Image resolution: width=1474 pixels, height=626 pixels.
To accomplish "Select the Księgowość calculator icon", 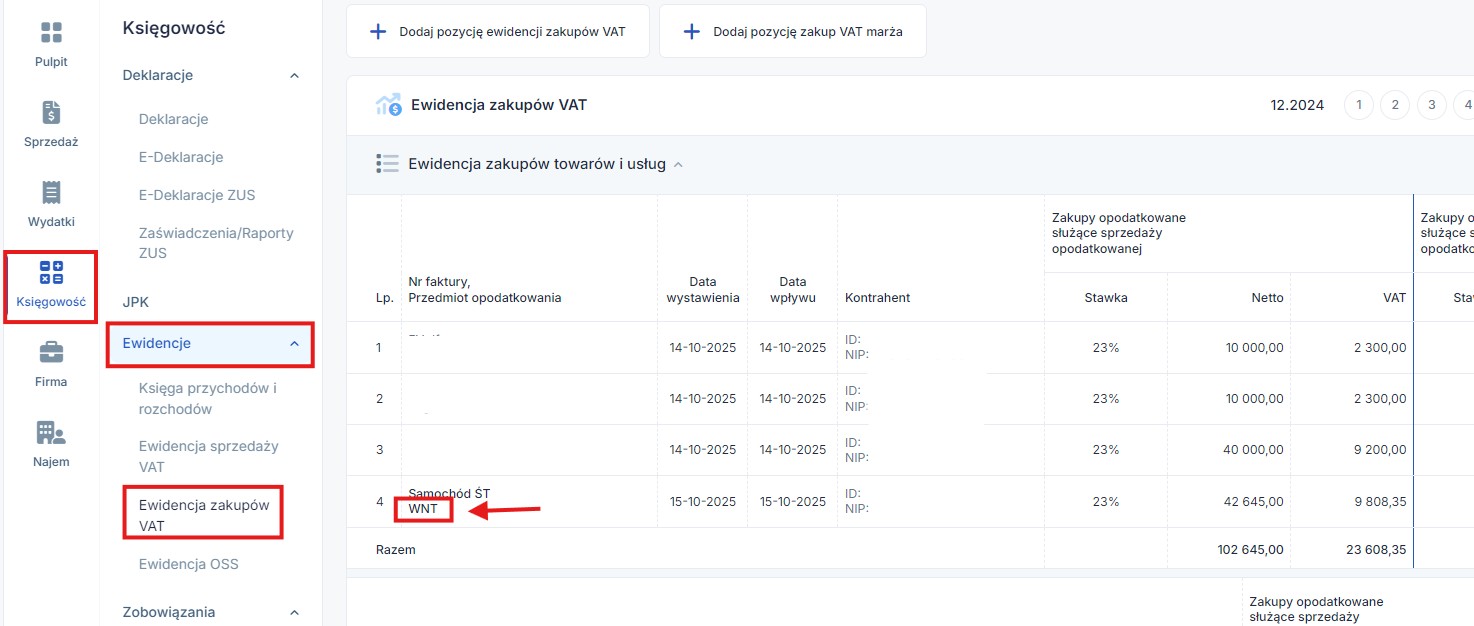I will 51,273.
